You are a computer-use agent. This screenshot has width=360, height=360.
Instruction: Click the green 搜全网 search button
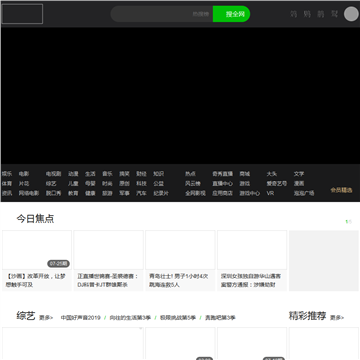tap(231, 14)
